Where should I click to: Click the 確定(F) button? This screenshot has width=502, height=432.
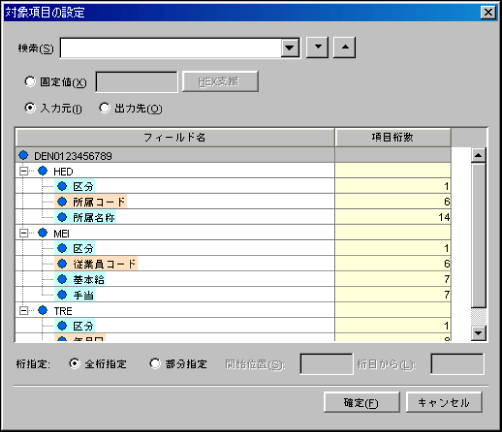tap(362, 402)
